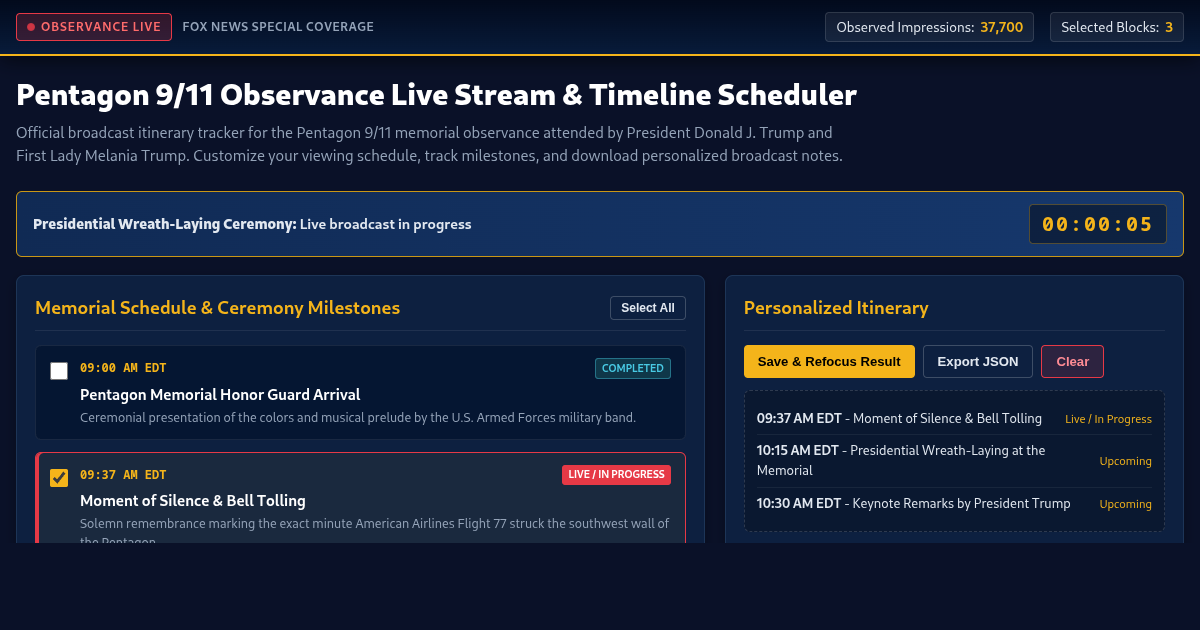Screen dimensions: 1200x630
Task: Click the Export JSON button
Action: pos(978,361)
